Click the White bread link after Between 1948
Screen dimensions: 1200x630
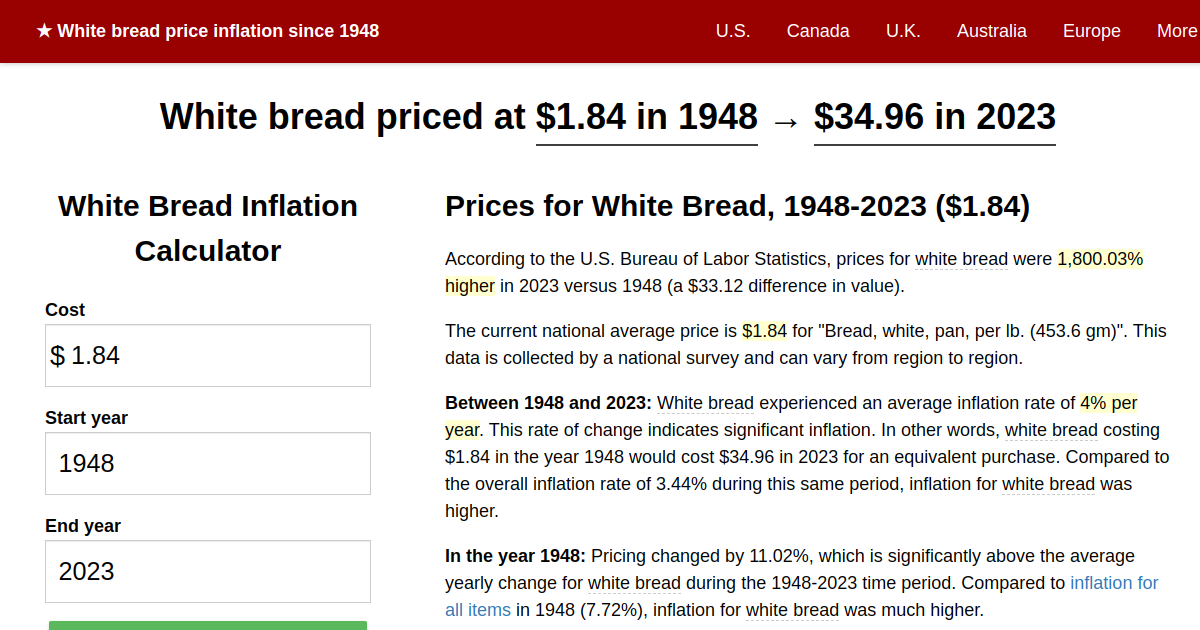click(x=705, y=403)
